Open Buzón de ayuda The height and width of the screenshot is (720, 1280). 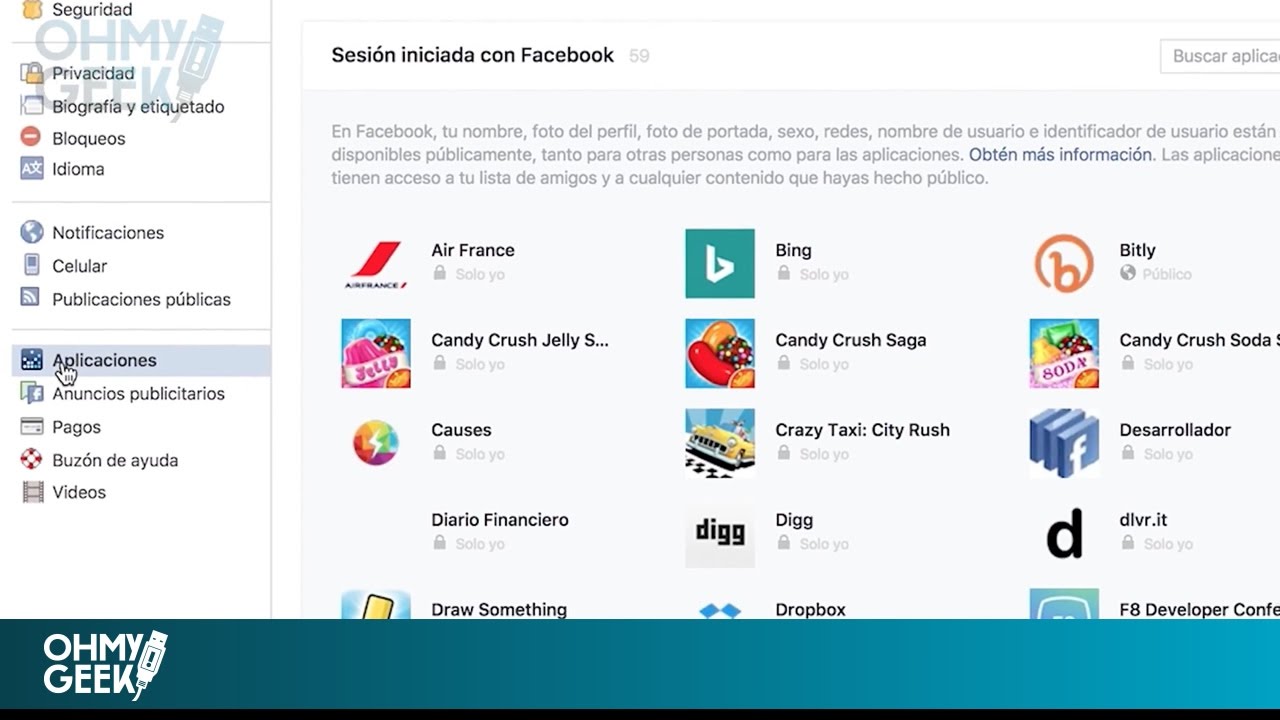click(x=115, y=460)
